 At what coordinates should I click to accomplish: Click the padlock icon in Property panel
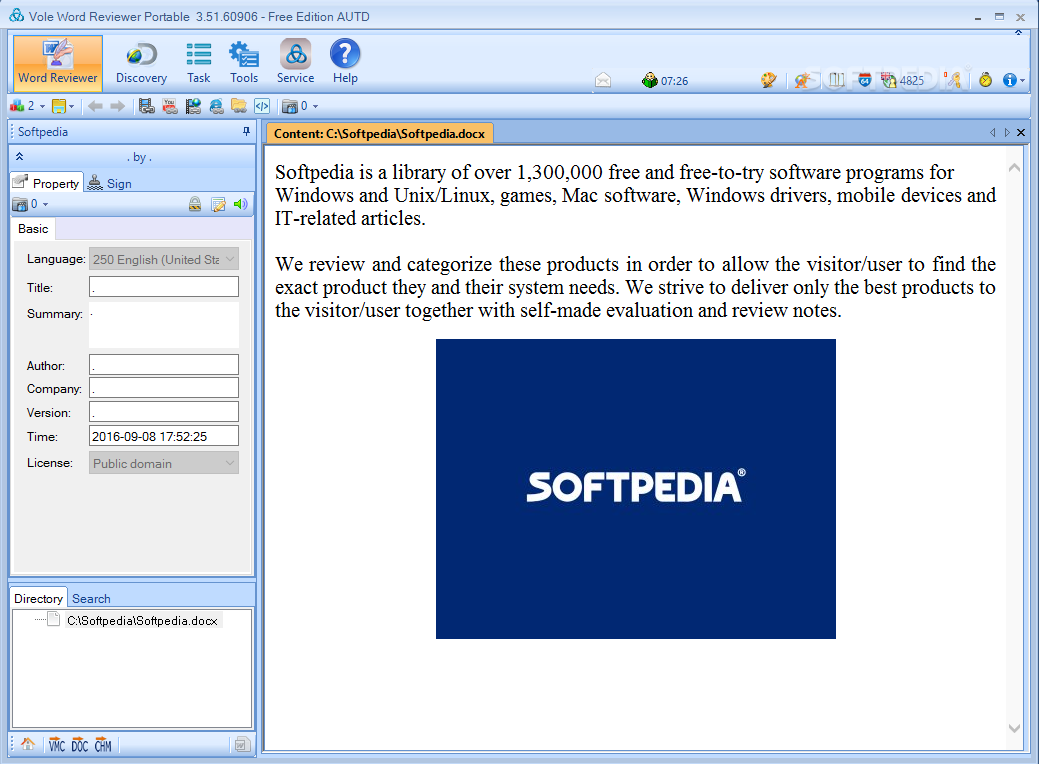tap(195, 204)
